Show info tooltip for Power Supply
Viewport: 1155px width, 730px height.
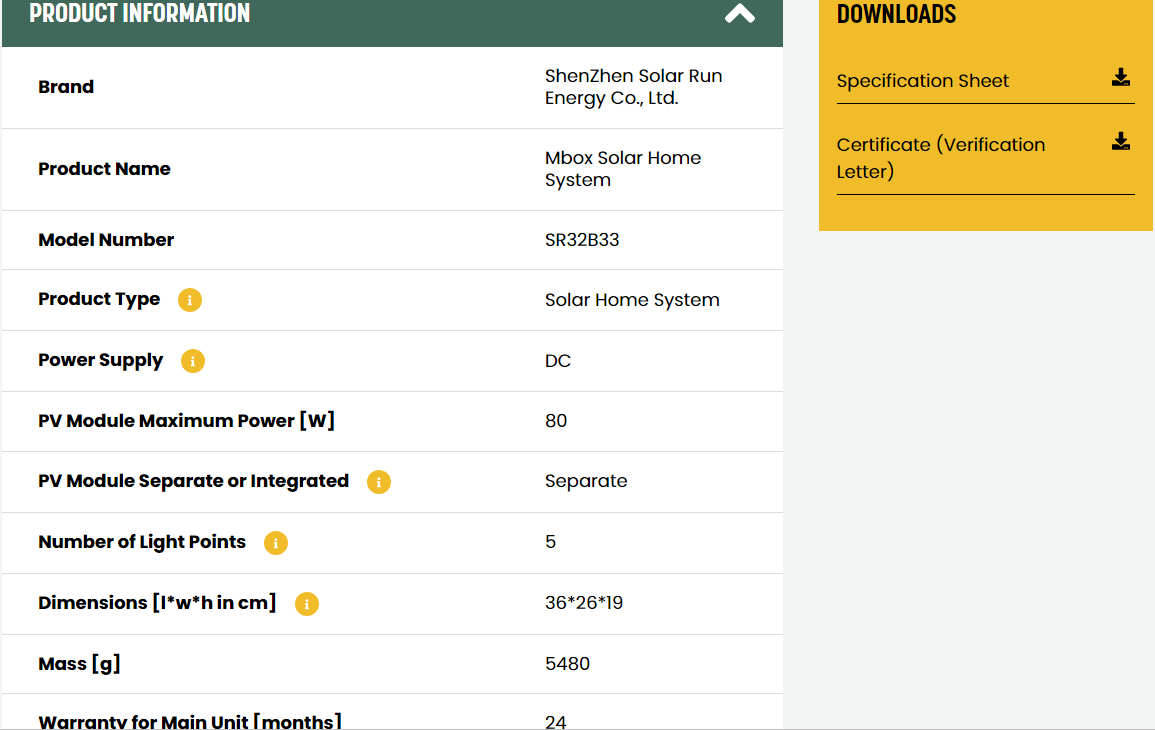pos(192,361)
